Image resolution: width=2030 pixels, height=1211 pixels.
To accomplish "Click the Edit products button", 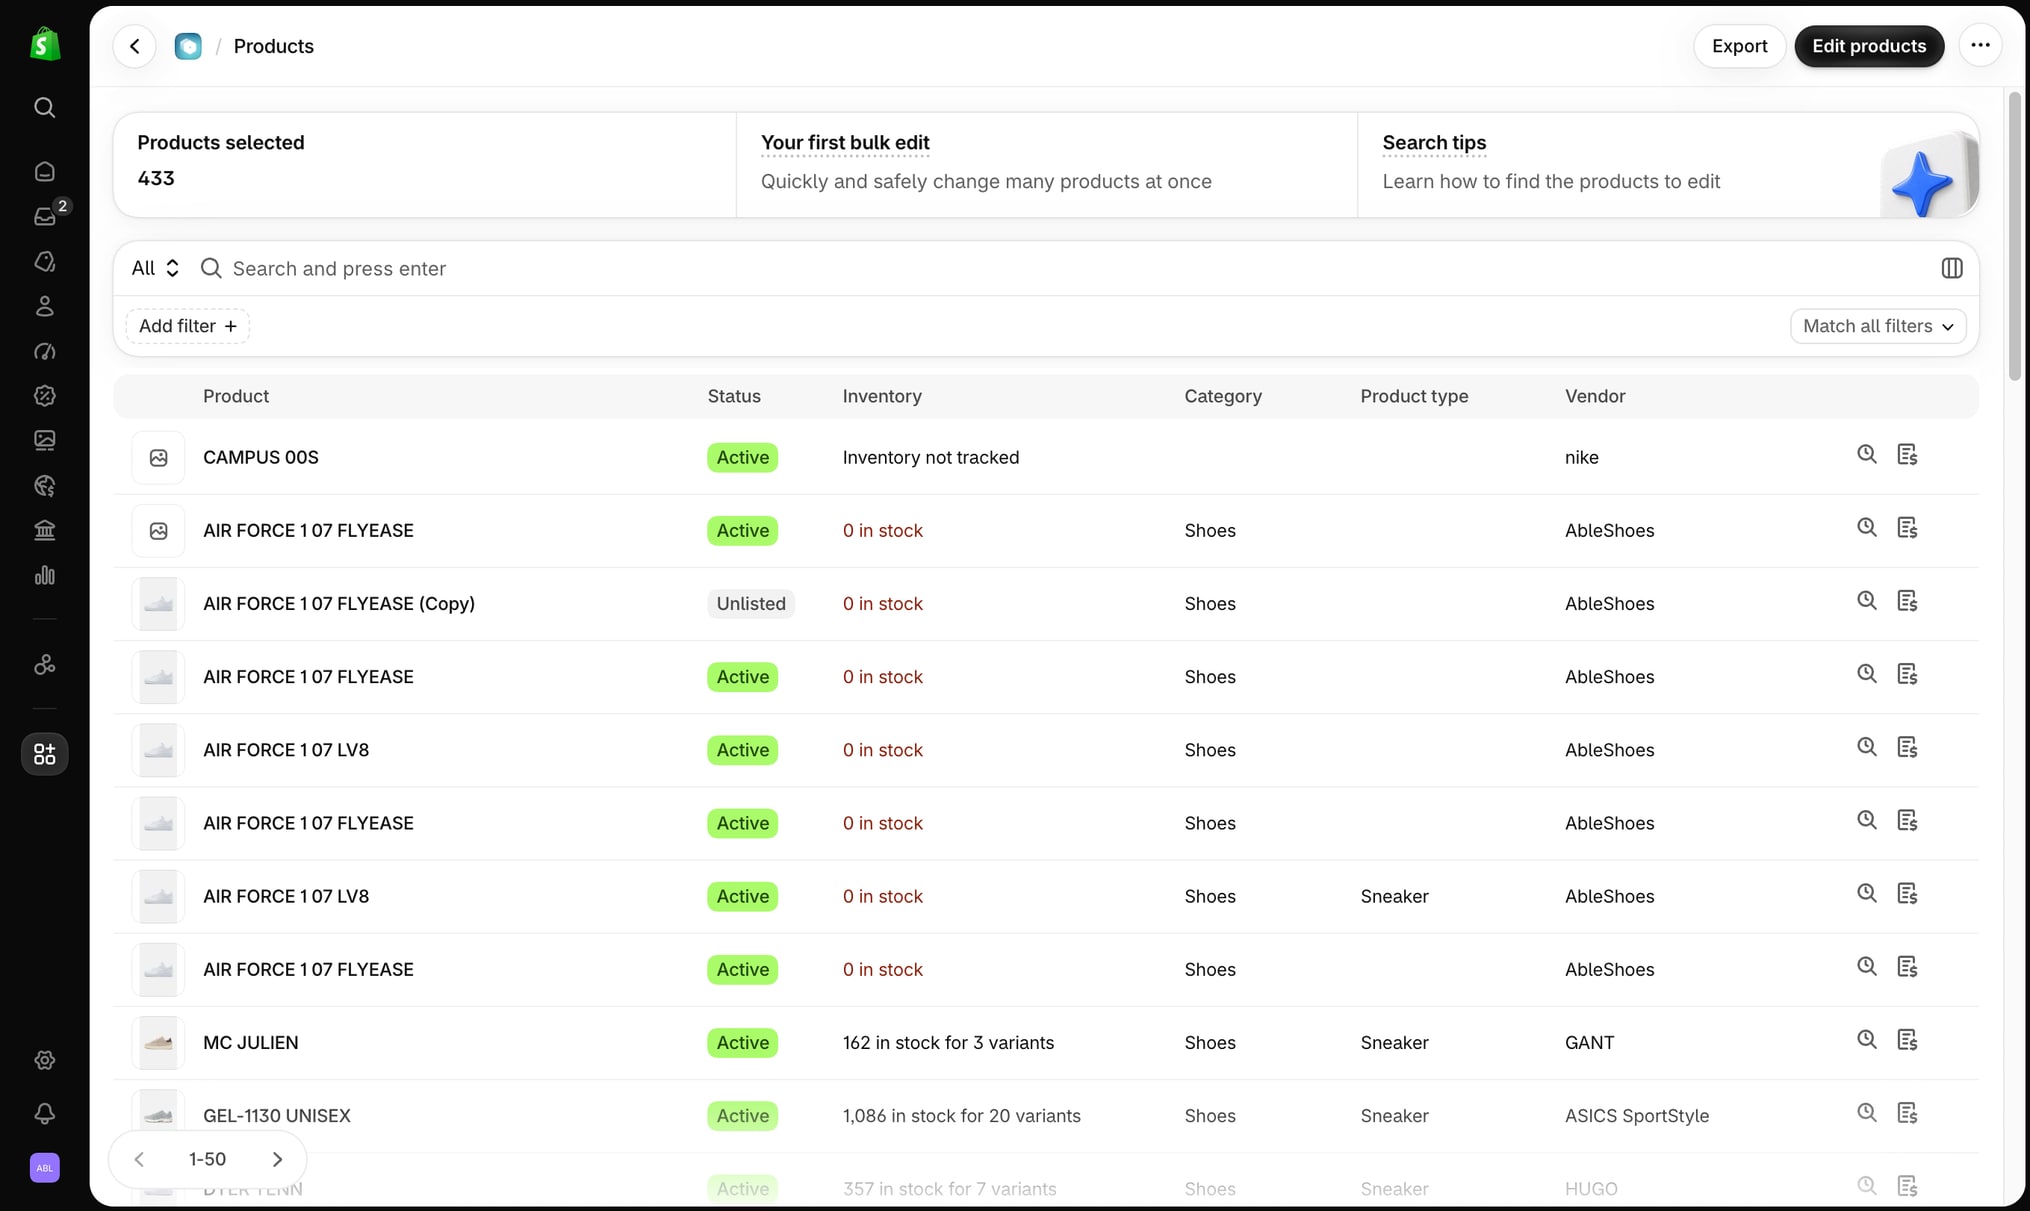I will coord(1869,46).
